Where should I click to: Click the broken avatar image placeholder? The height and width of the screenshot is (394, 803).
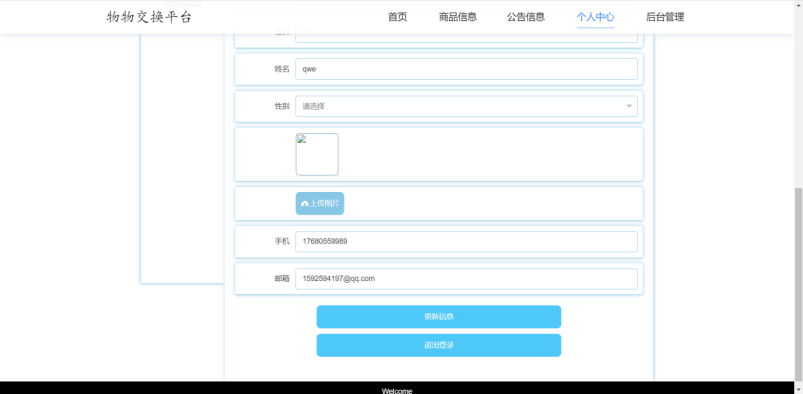coord(317,154)
